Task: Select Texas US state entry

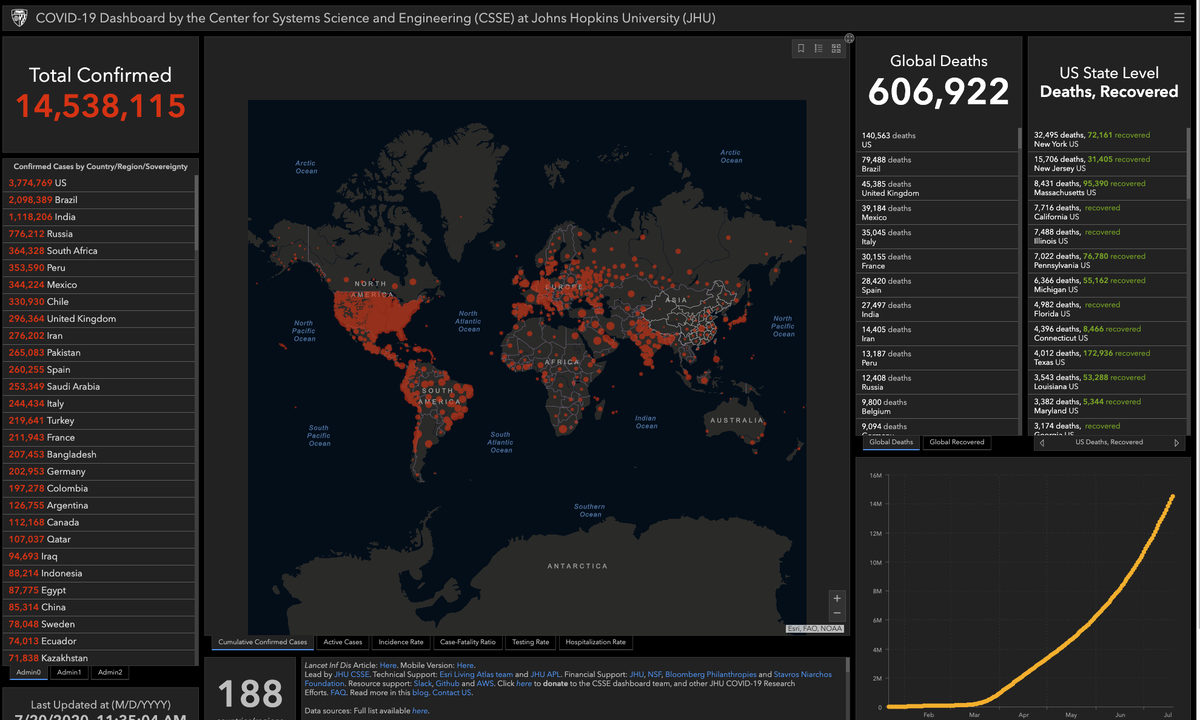Action: coord(1108,358)
